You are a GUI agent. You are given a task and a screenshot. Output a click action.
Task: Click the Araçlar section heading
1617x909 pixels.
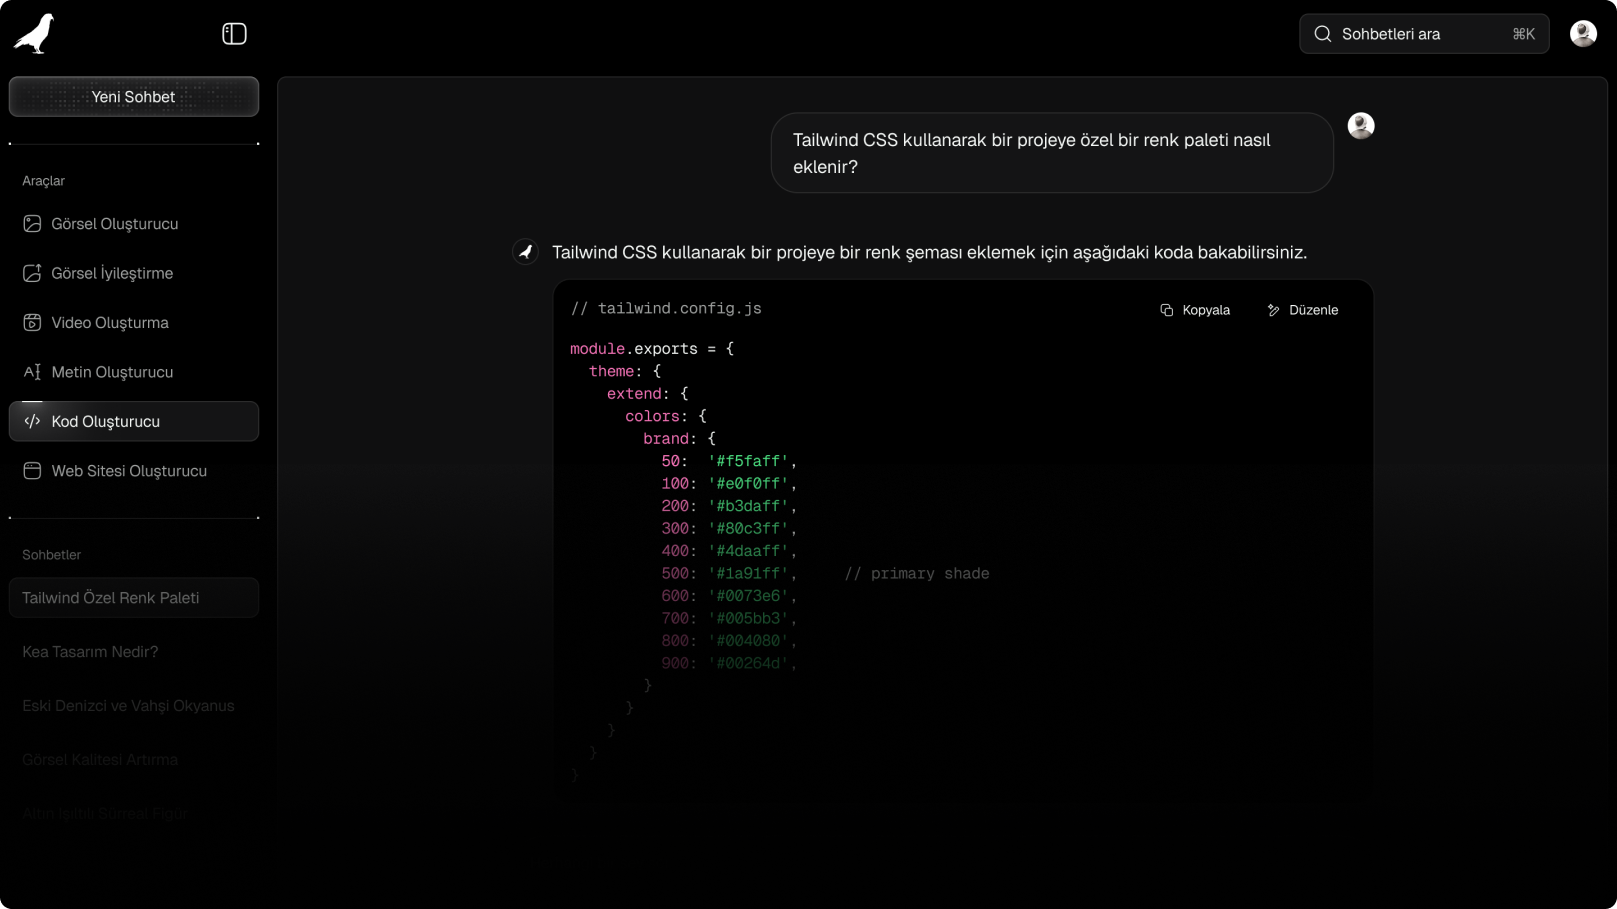[44, 181]
